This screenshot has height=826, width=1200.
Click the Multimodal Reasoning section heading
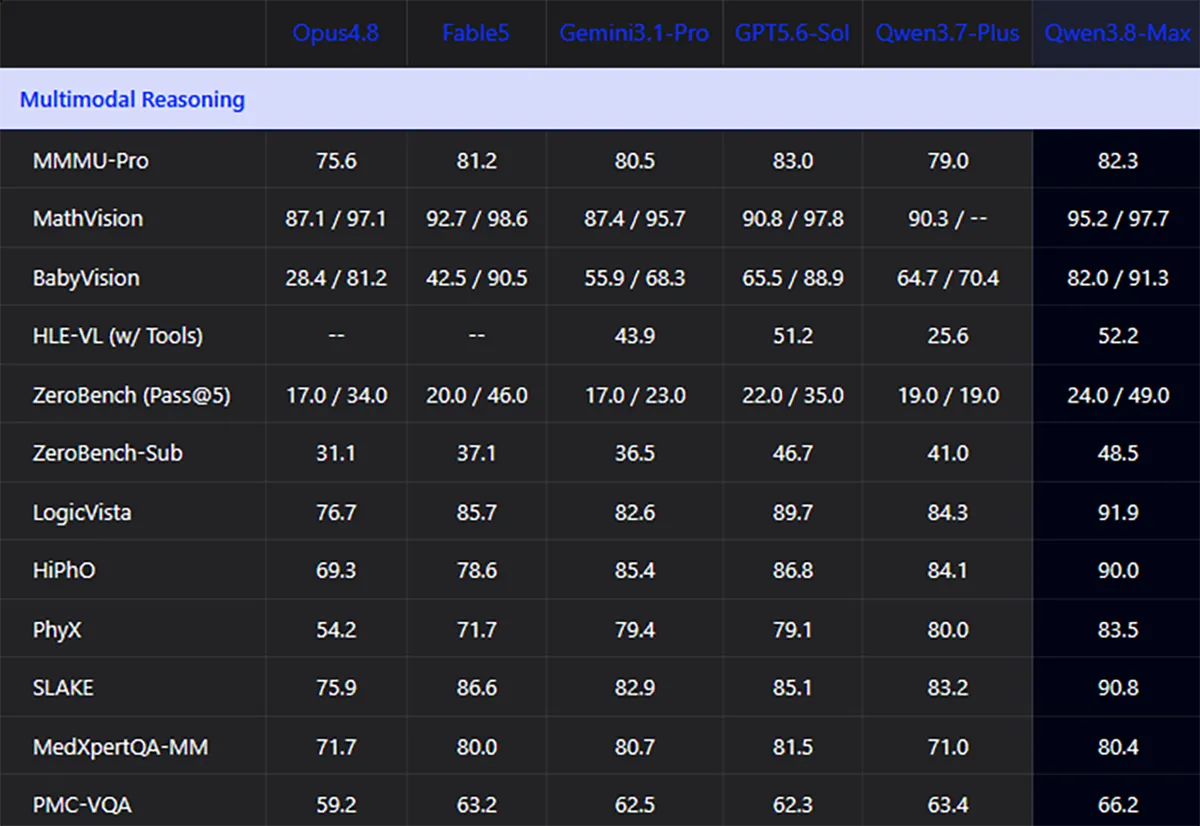click(132, 100)
